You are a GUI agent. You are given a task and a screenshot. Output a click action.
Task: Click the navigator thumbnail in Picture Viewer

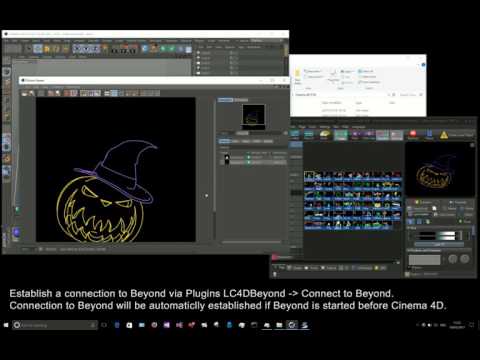point(253,117)
